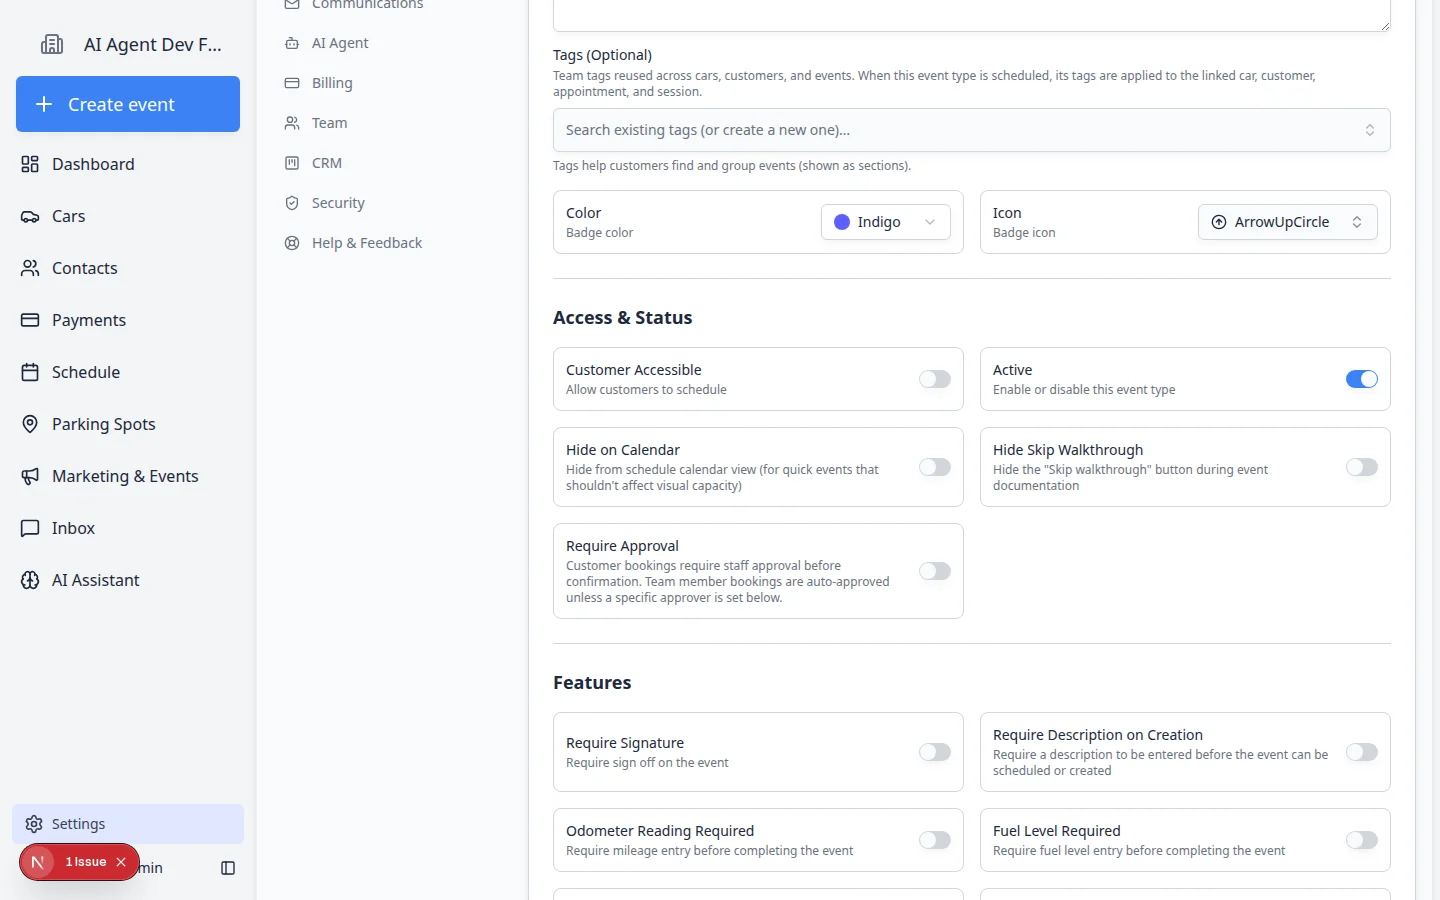Open Help & Feedback section
The width and height of the screenshot is (1440, 900).
click(x=367, y=243)
